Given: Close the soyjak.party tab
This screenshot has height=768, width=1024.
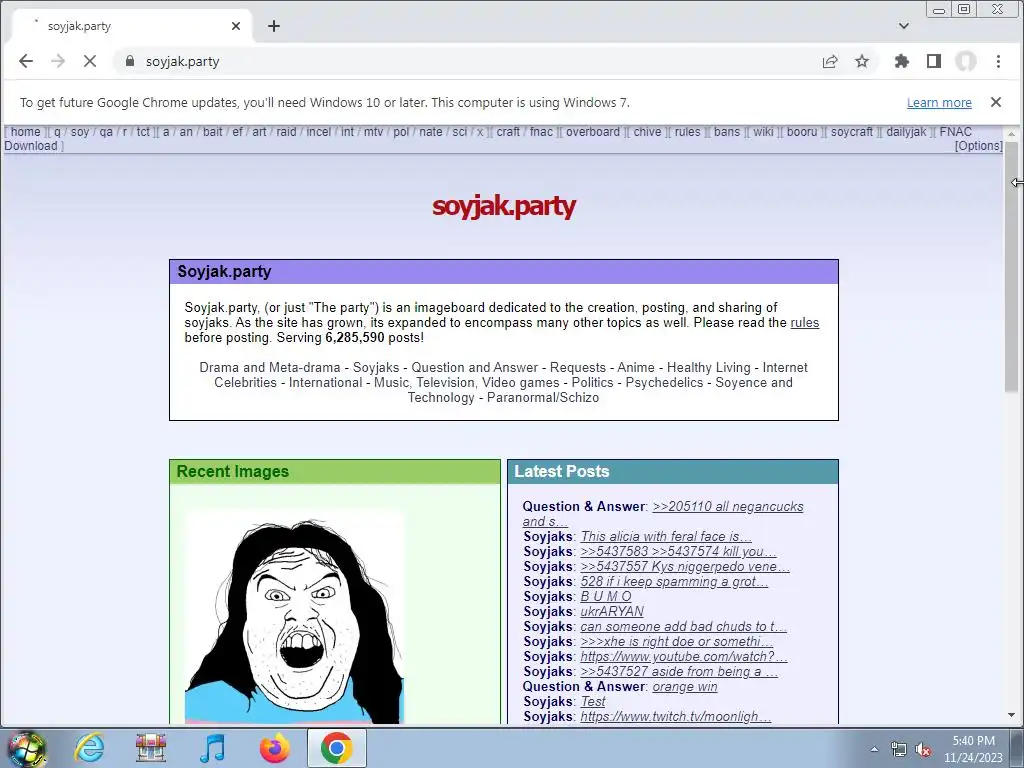Looking at the screenshot, I should click(236, 26).
